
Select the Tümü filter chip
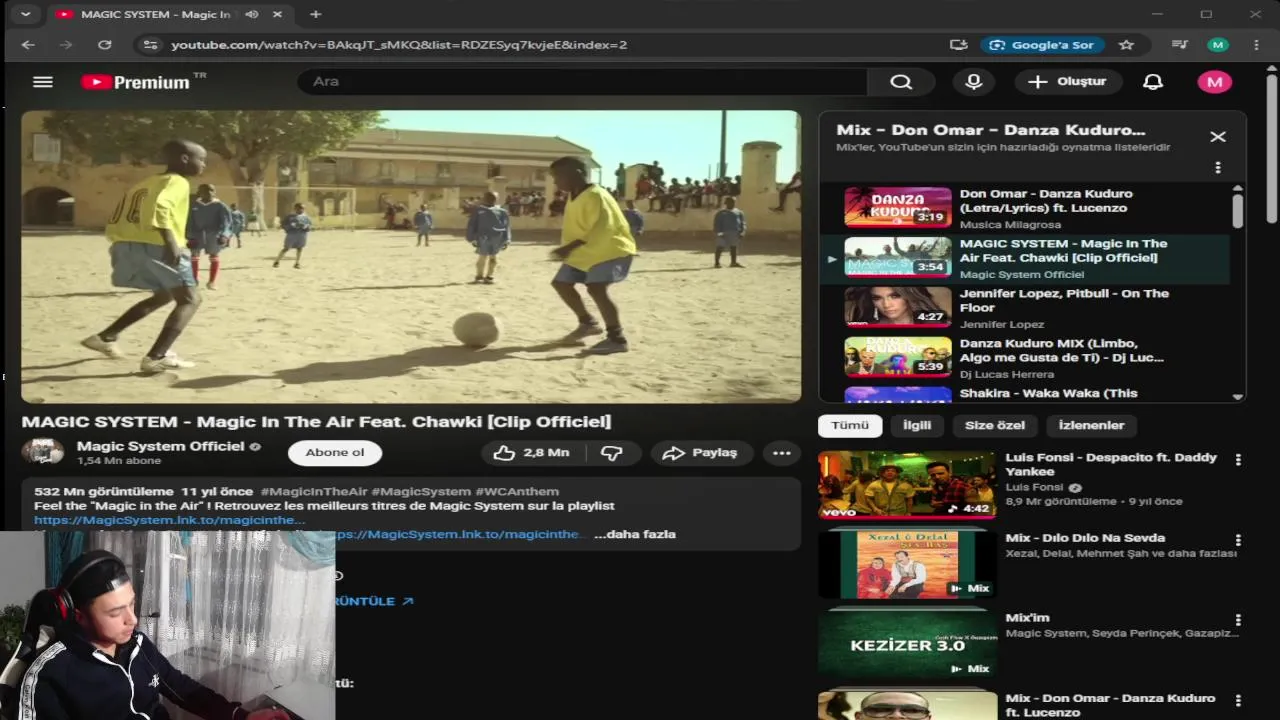(x=850, y=425)
